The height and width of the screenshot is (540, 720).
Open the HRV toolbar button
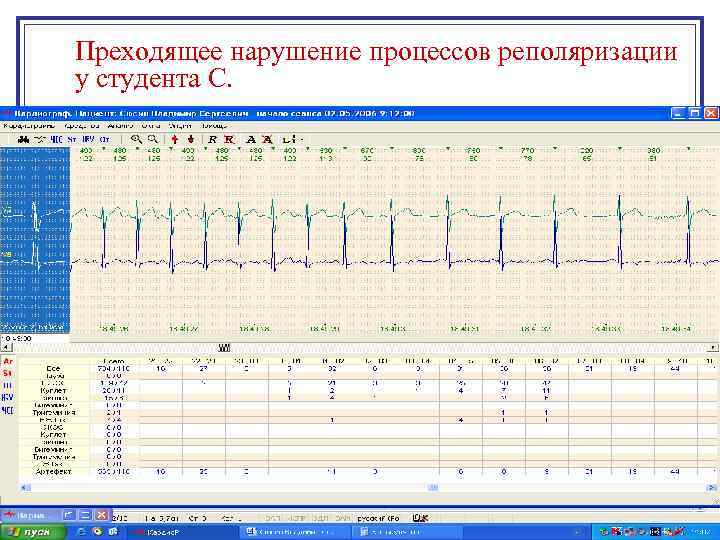[x=89, y=140]
